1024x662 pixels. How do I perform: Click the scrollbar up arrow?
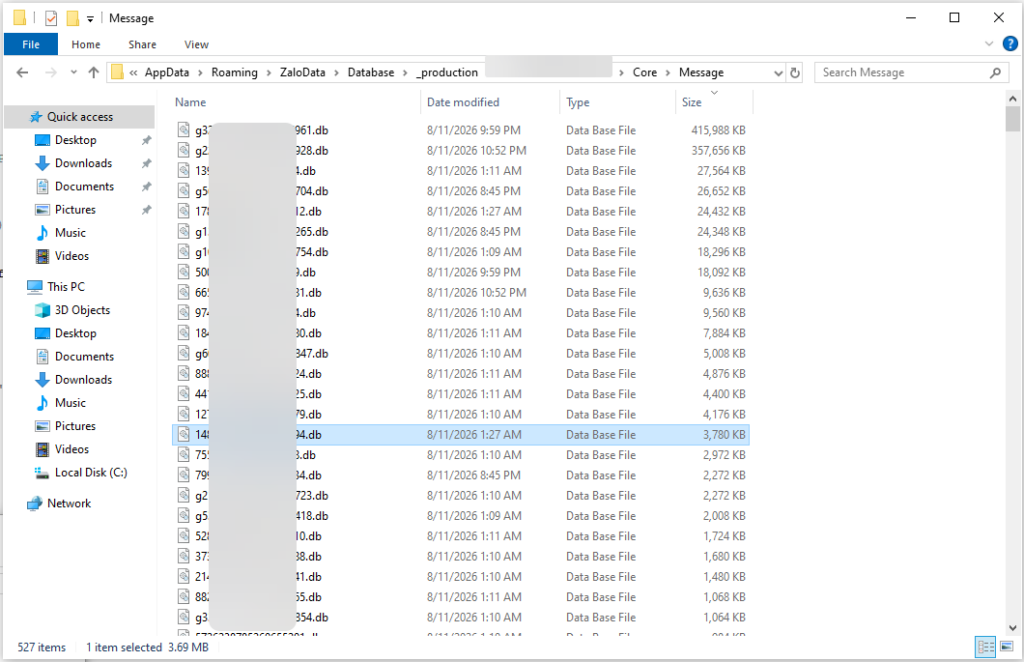pos(1012,99)
